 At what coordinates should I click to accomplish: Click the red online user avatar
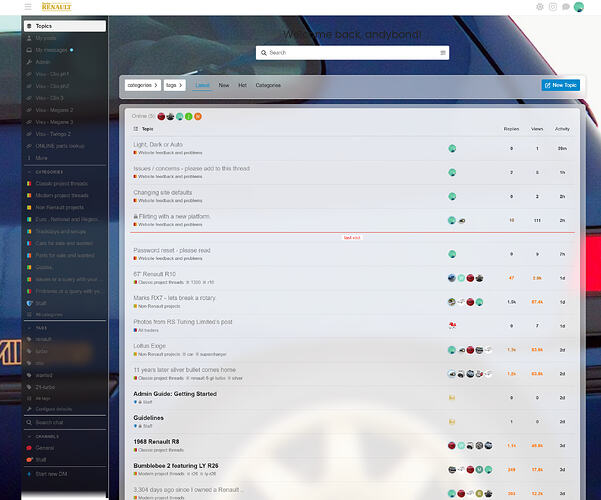click(x=161, y=116)
